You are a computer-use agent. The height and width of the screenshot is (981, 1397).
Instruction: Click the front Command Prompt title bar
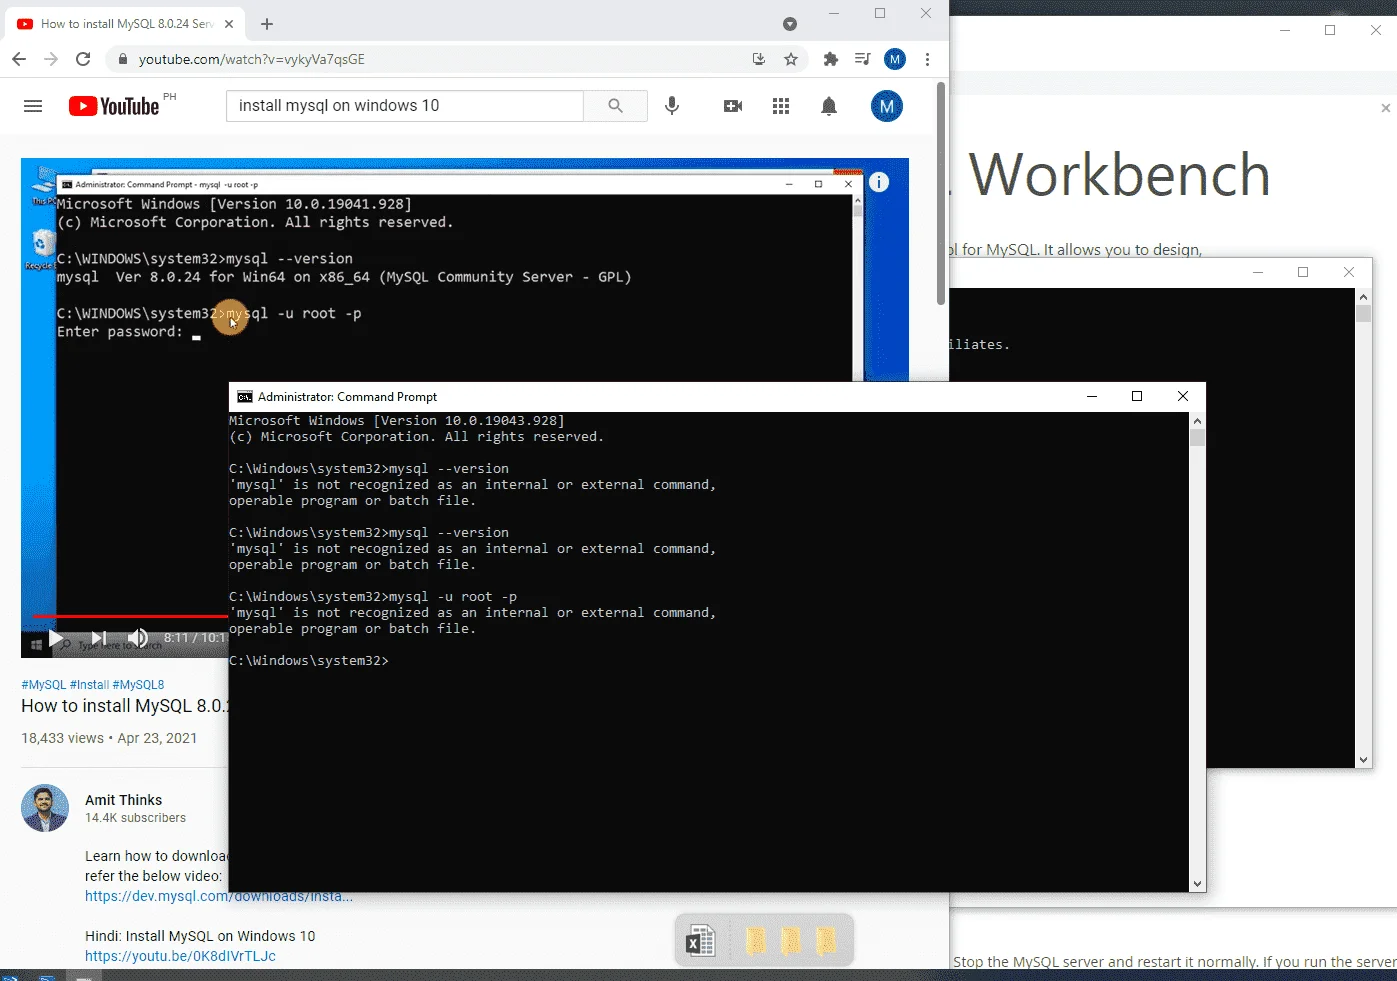[x=717, y=397]
